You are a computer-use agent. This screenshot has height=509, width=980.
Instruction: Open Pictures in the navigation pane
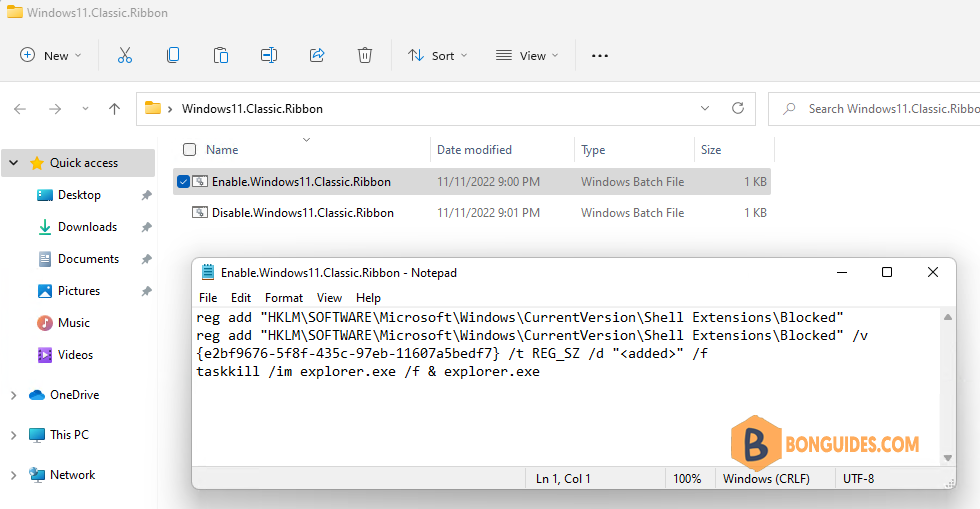pyautogui.click(x=79, y=291)
